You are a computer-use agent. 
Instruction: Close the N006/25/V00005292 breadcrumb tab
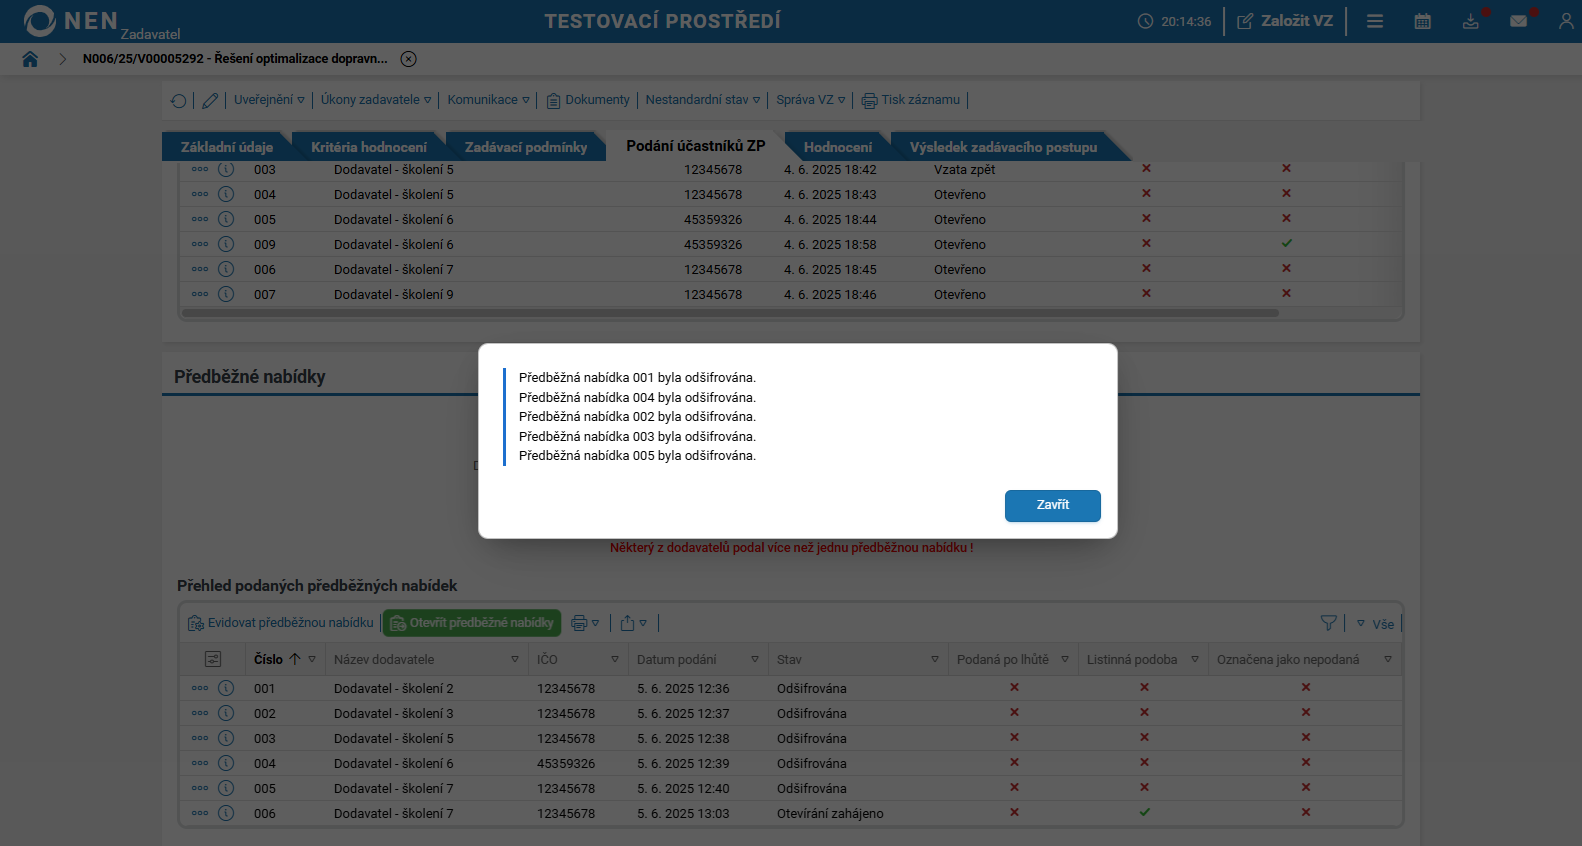[408, 59]
